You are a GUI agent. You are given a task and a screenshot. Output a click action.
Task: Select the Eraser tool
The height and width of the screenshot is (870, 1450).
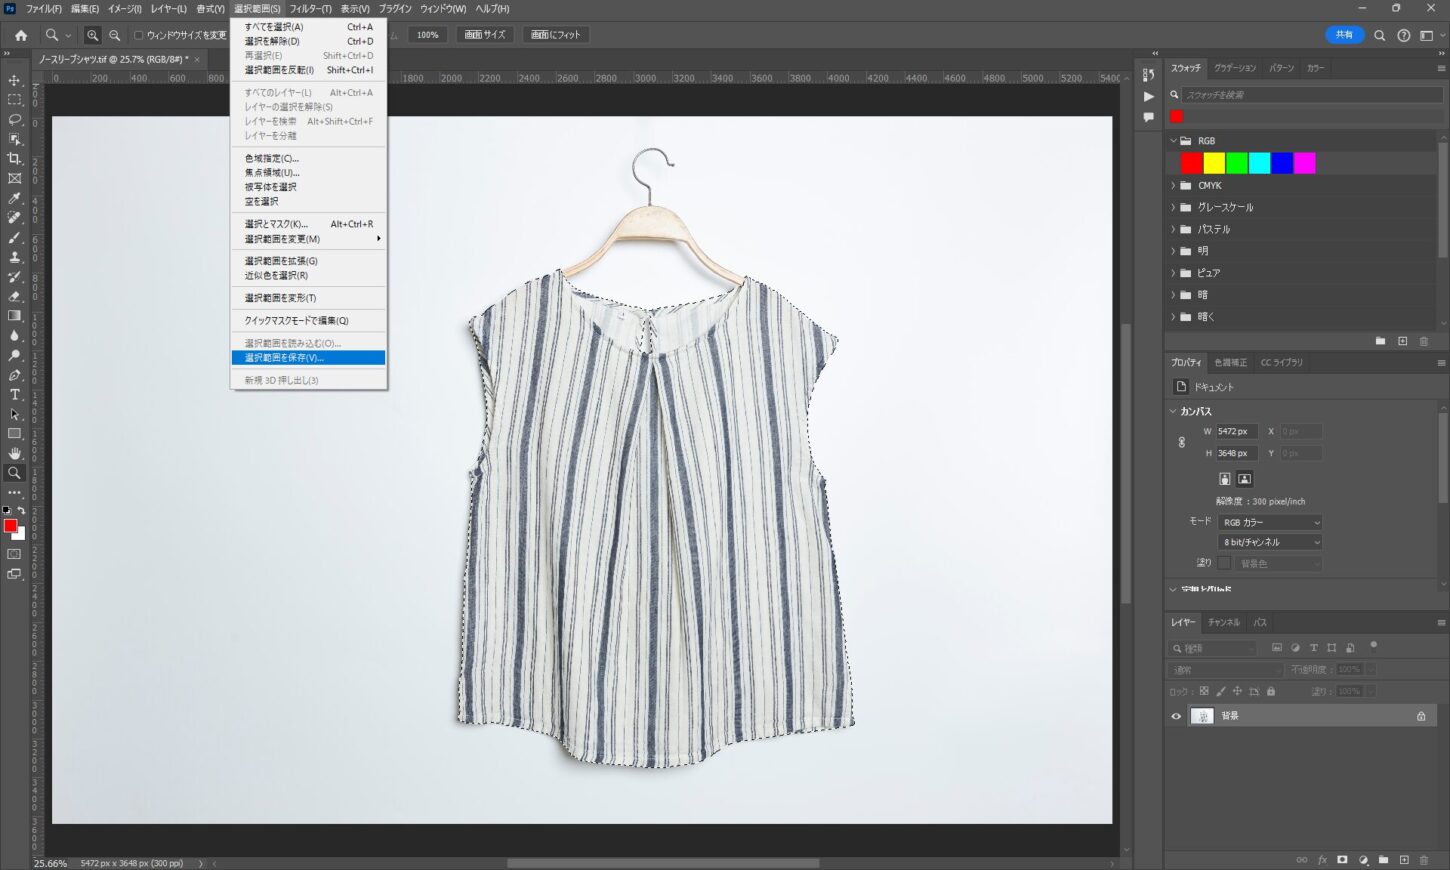click(14, 296)
